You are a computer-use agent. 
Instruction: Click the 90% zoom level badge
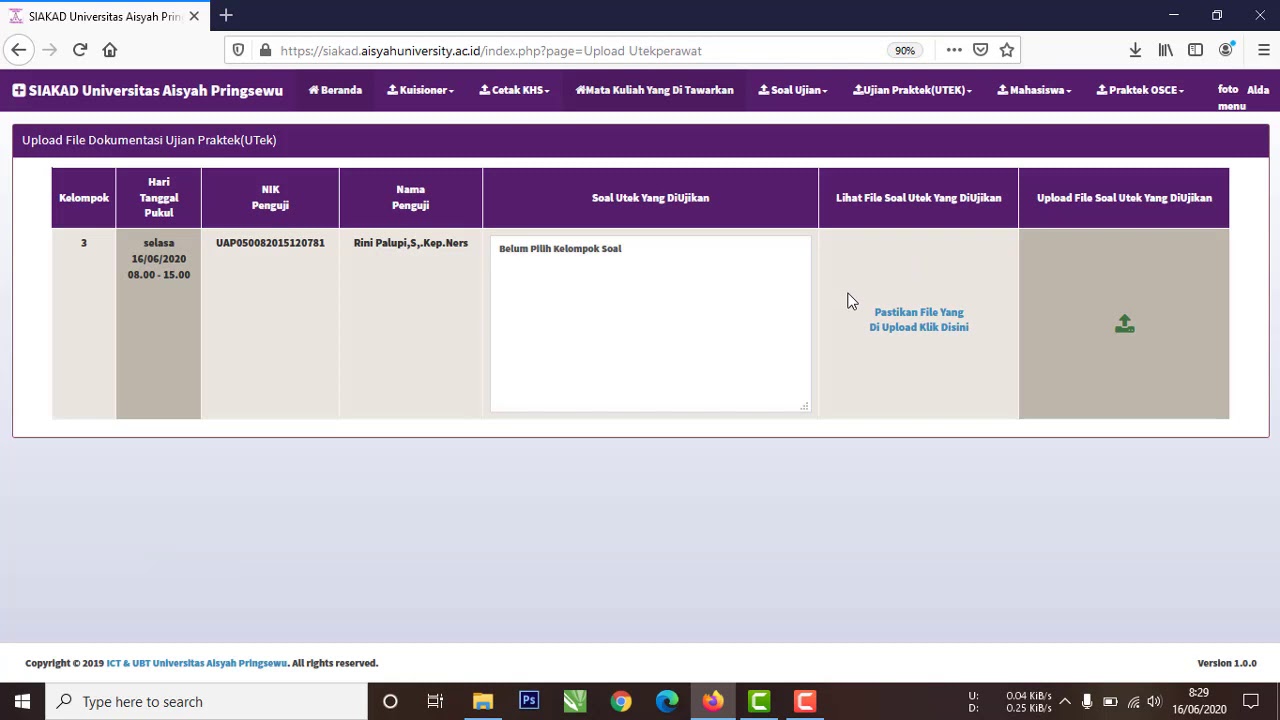click(x=905, y=50)
